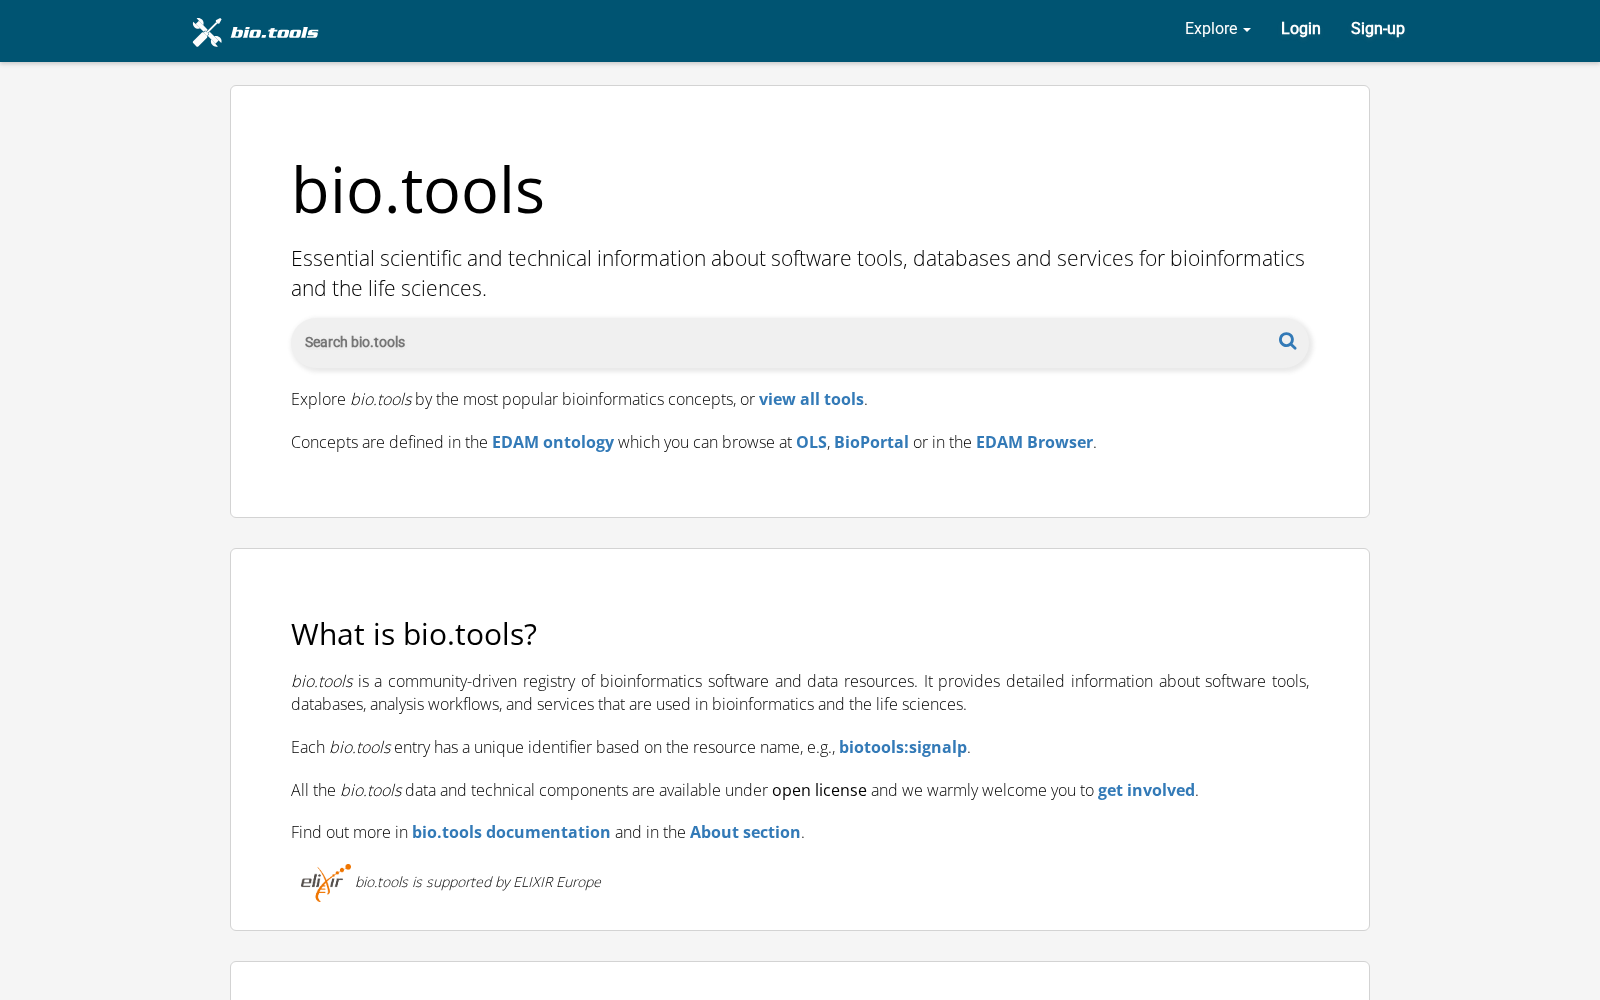1600x1000 pixels.
Task: Open the About section link
Action: pos(745,832)
